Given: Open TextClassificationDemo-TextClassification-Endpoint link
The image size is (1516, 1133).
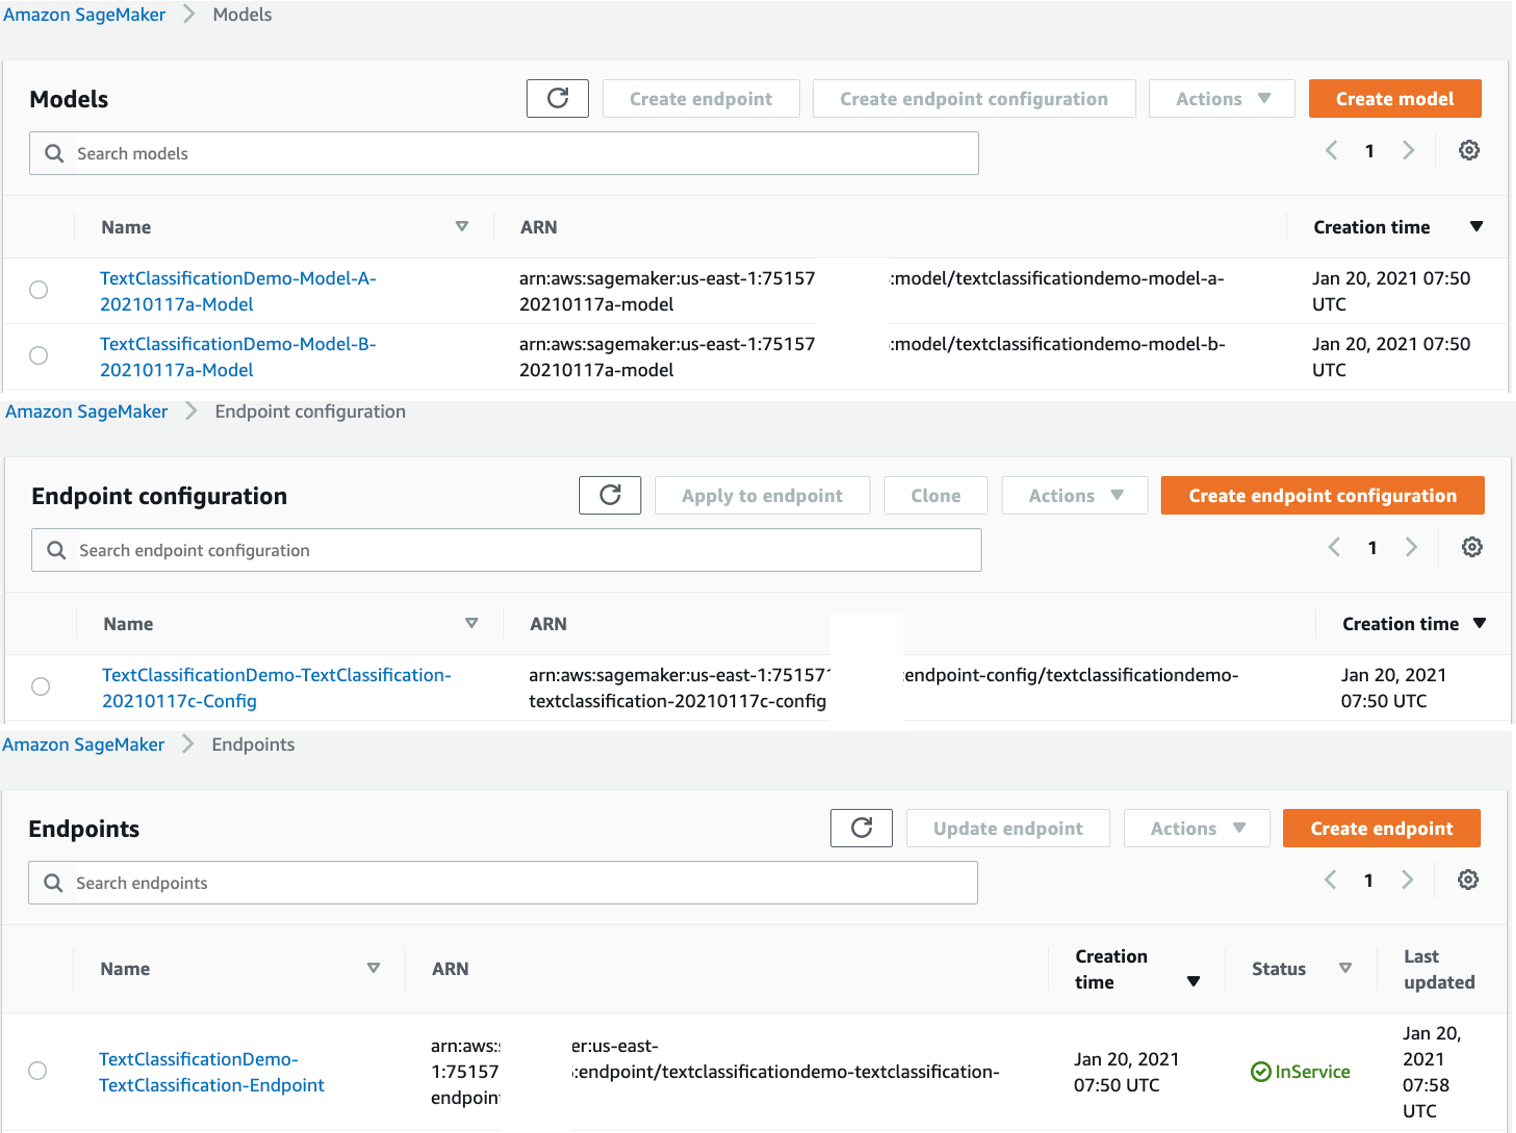Looking at the screenshot, I should point(212,1072).
